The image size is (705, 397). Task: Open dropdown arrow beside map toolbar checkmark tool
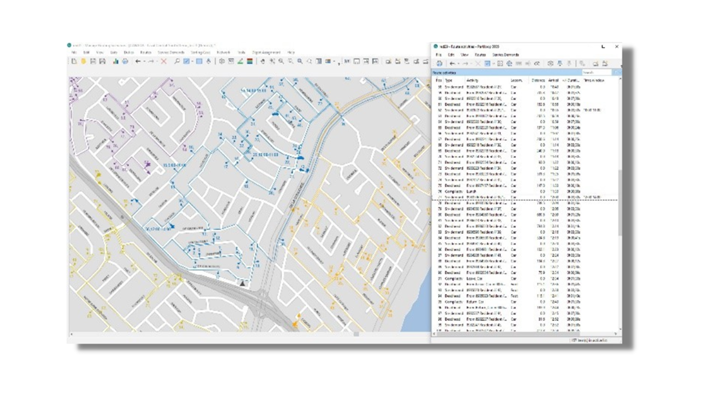click(x=192, y=62)
